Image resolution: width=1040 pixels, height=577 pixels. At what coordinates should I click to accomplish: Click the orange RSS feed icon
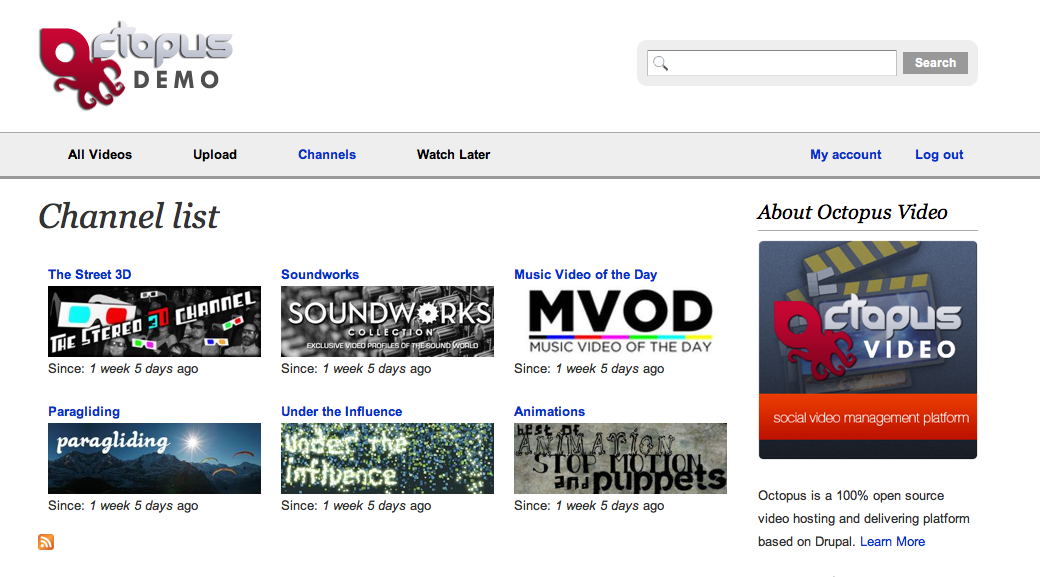46,542
